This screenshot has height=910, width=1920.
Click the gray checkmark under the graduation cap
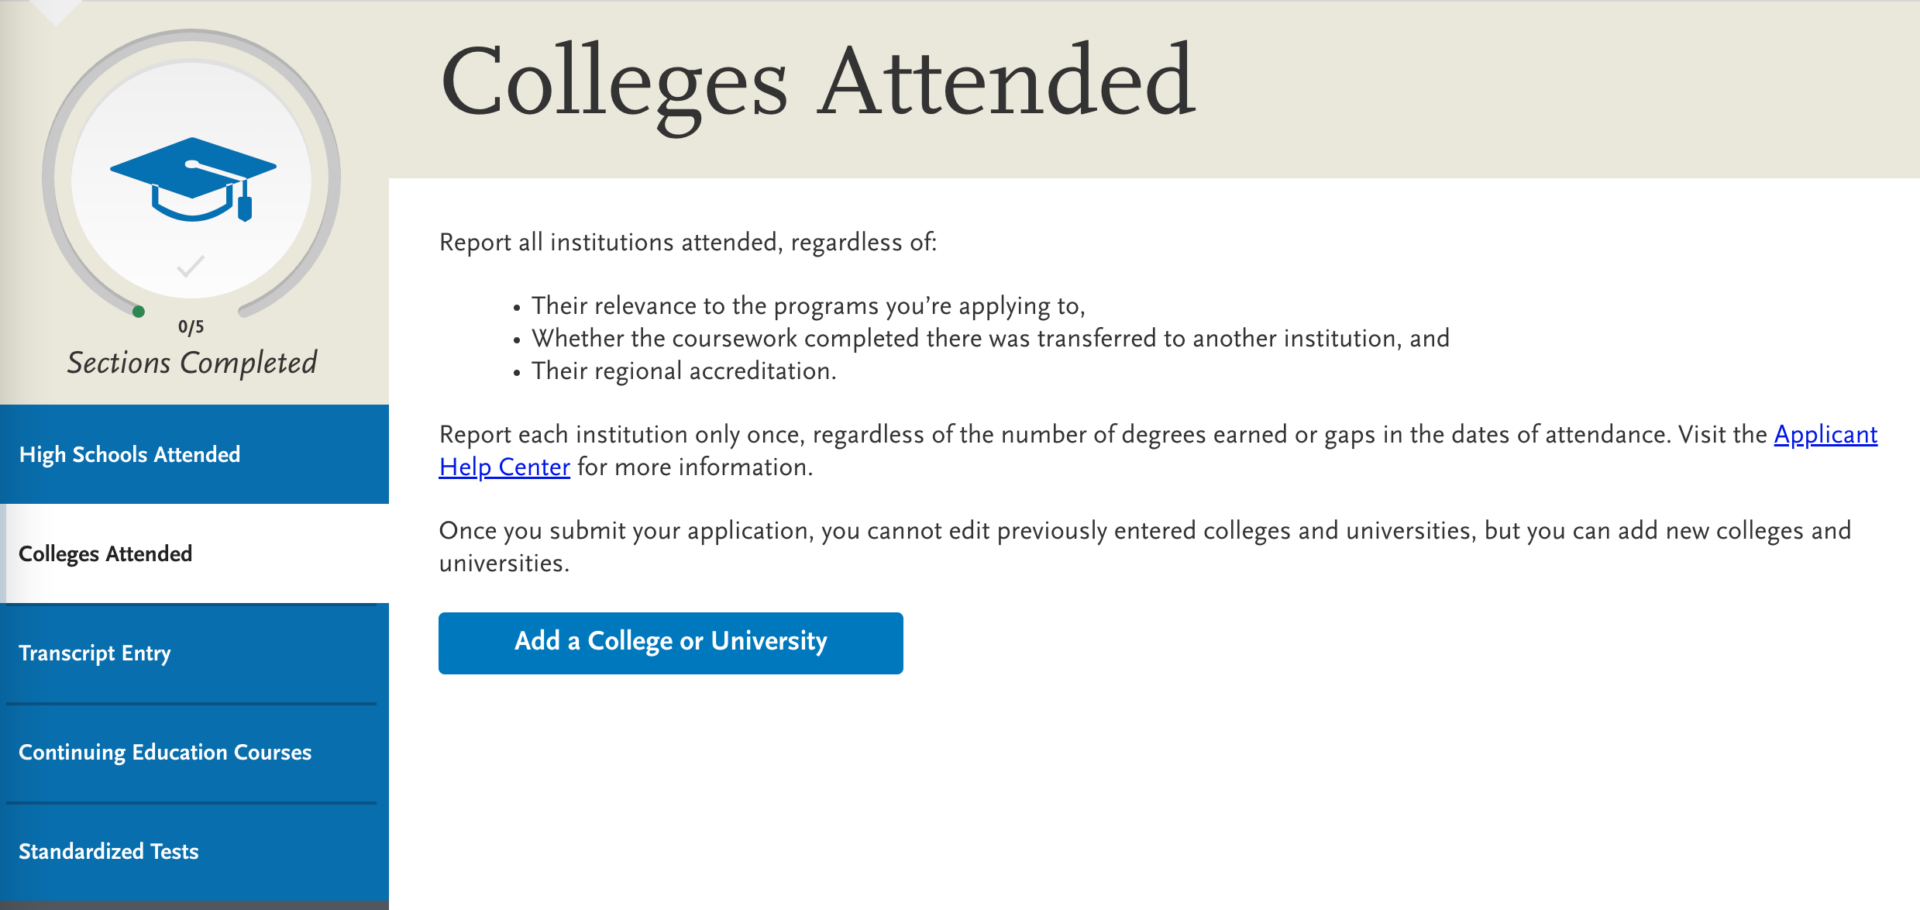[x=191, y=266]
